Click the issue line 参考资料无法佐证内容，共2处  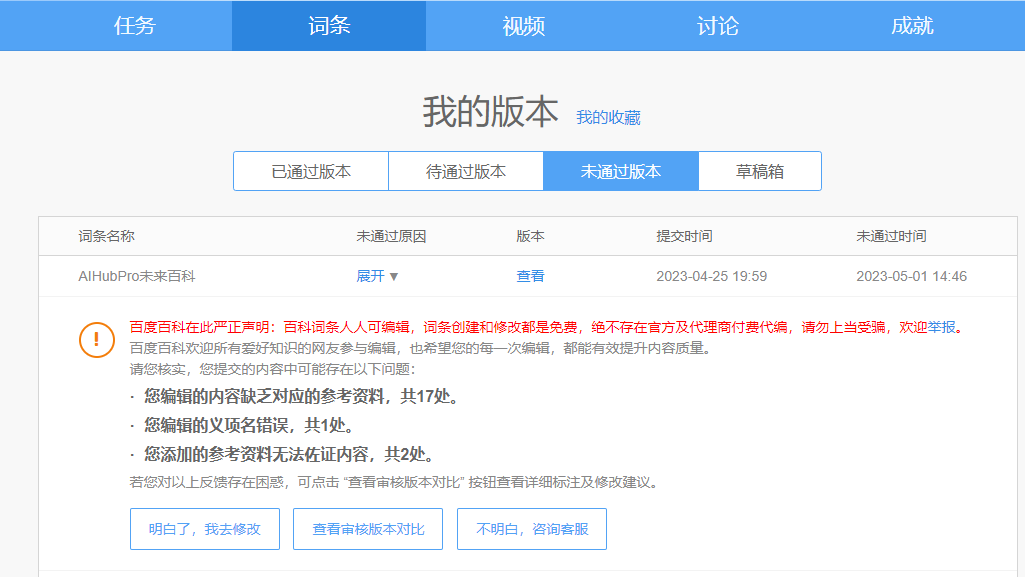[x=289, y=454]
